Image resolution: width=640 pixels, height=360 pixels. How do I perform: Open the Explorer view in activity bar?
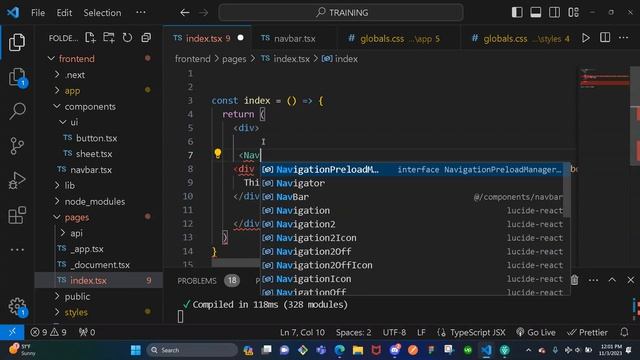(x=17, y=42)
